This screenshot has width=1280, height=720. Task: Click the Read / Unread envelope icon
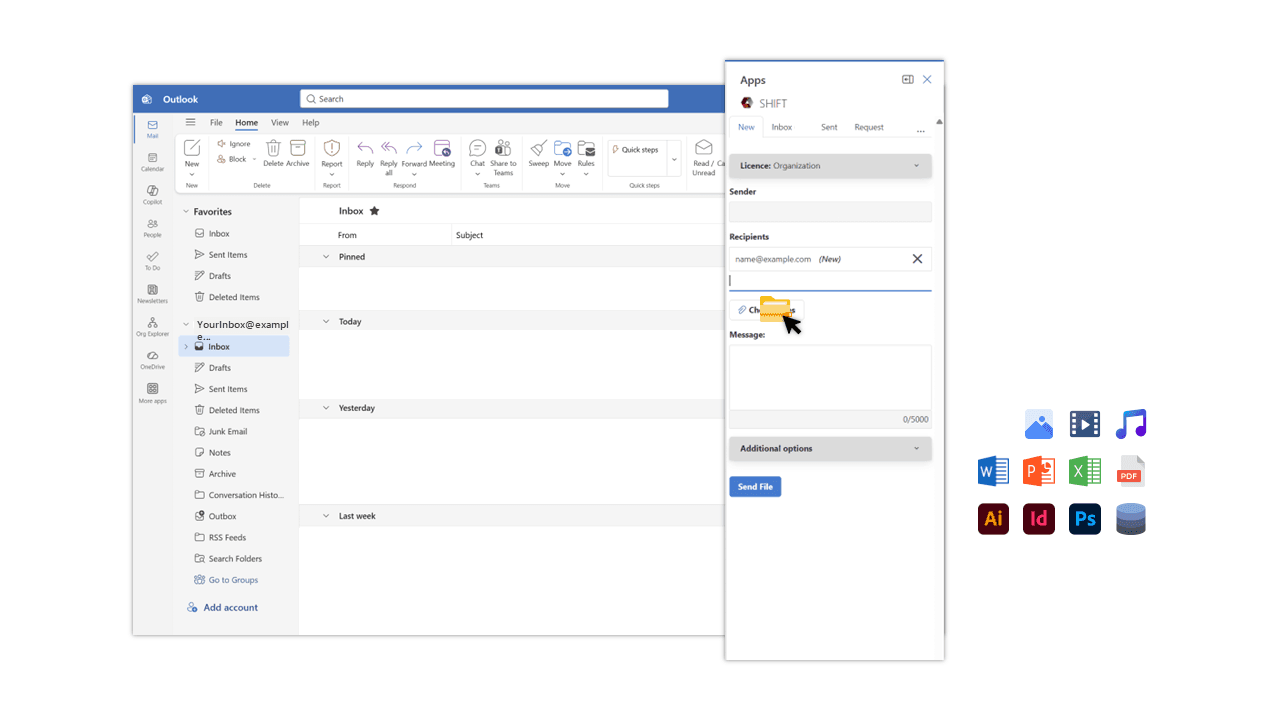tap(704, 148)
